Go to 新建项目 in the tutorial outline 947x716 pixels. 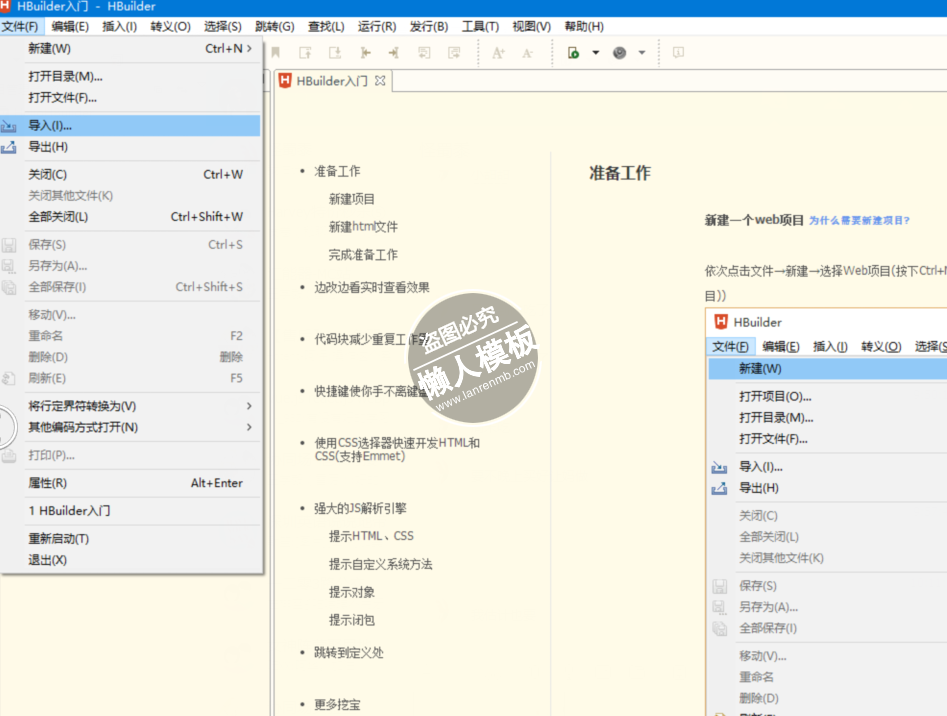(x=352, y=199)
